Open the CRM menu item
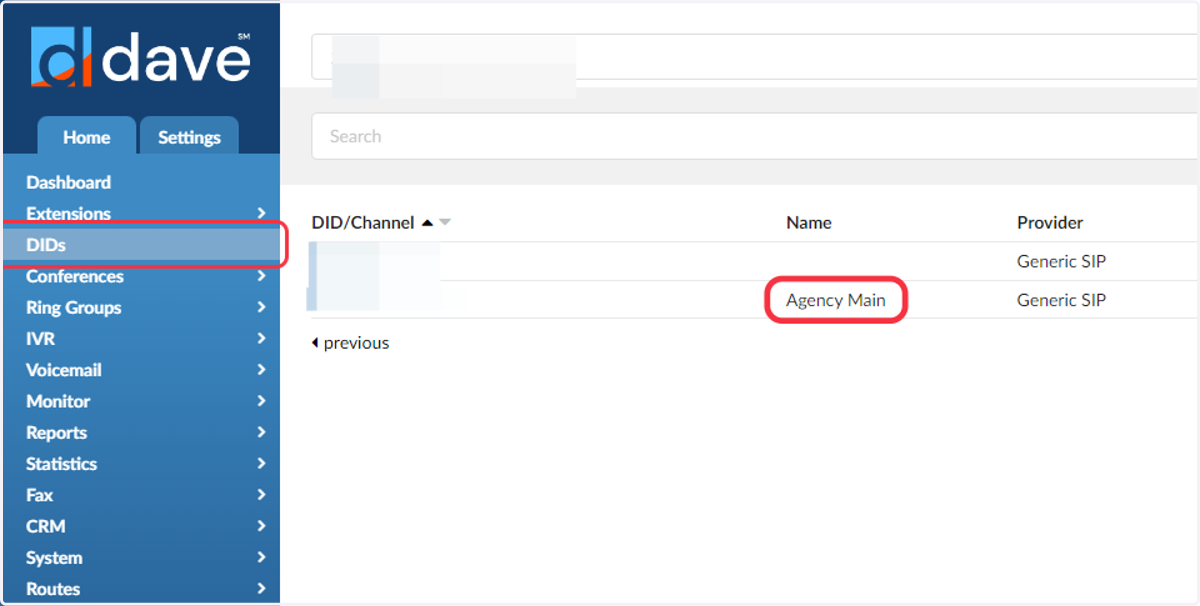 coord(45,526)
